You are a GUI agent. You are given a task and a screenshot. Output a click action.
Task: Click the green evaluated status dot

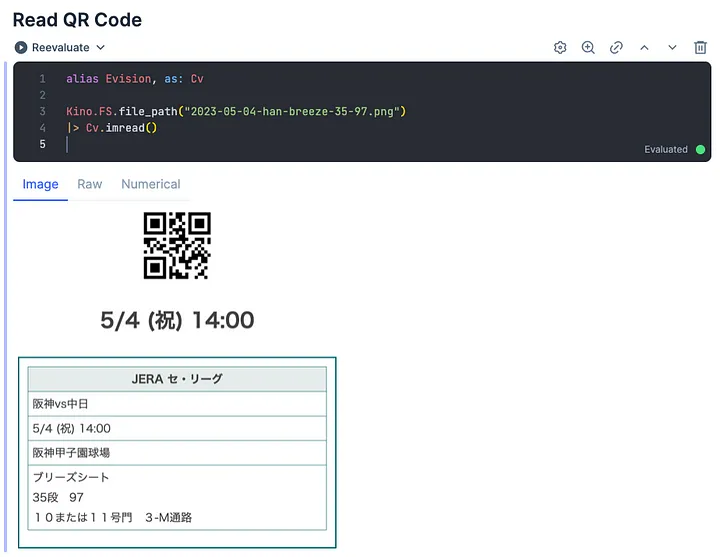(700, 149)
